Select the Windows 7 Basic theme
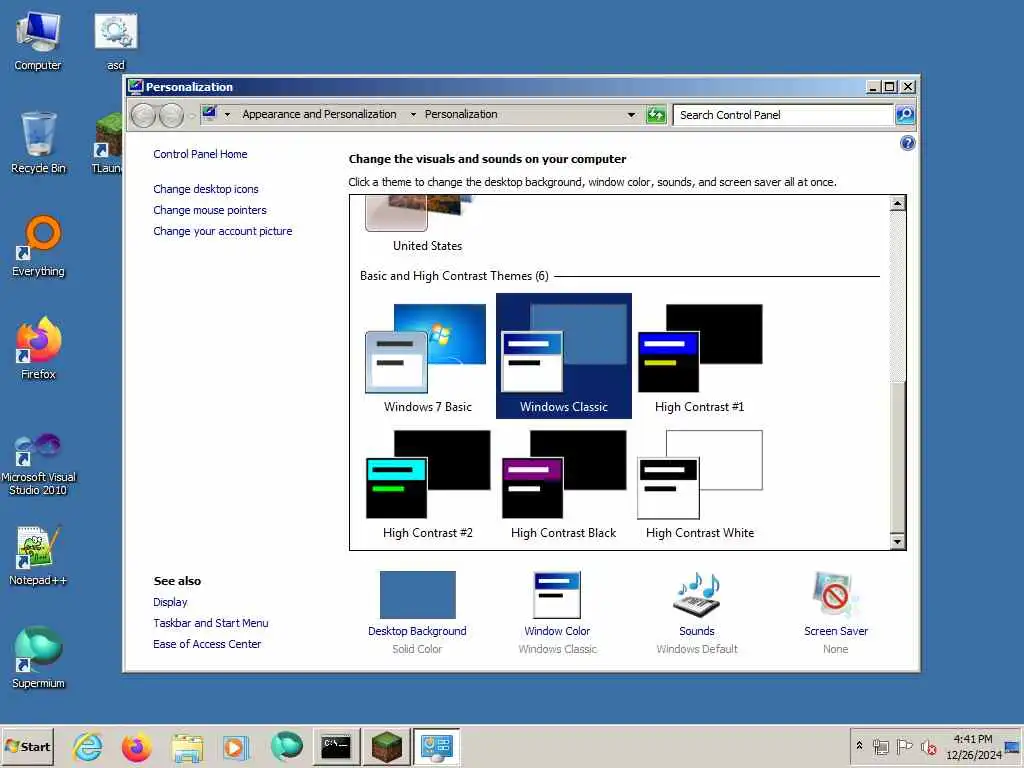 [x=427, y=358]
